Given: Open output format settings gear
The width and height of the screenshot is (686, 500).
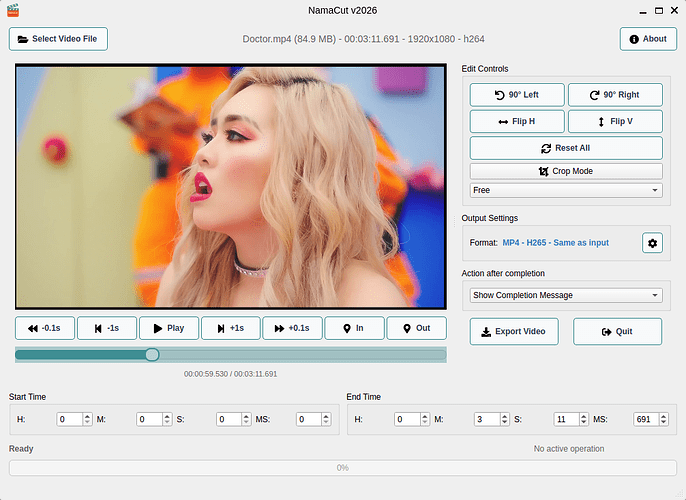Looking at the screenshot, I should click(652, 243).
